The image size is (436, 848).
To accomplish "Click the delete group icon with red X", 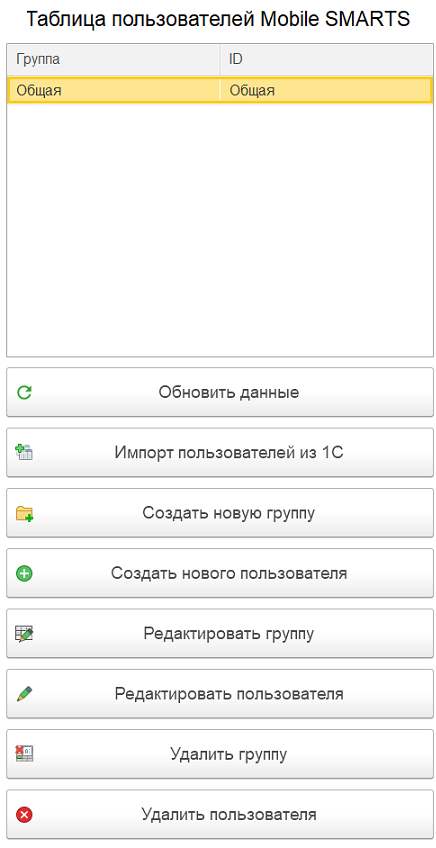I will click(x=24, y=754).
